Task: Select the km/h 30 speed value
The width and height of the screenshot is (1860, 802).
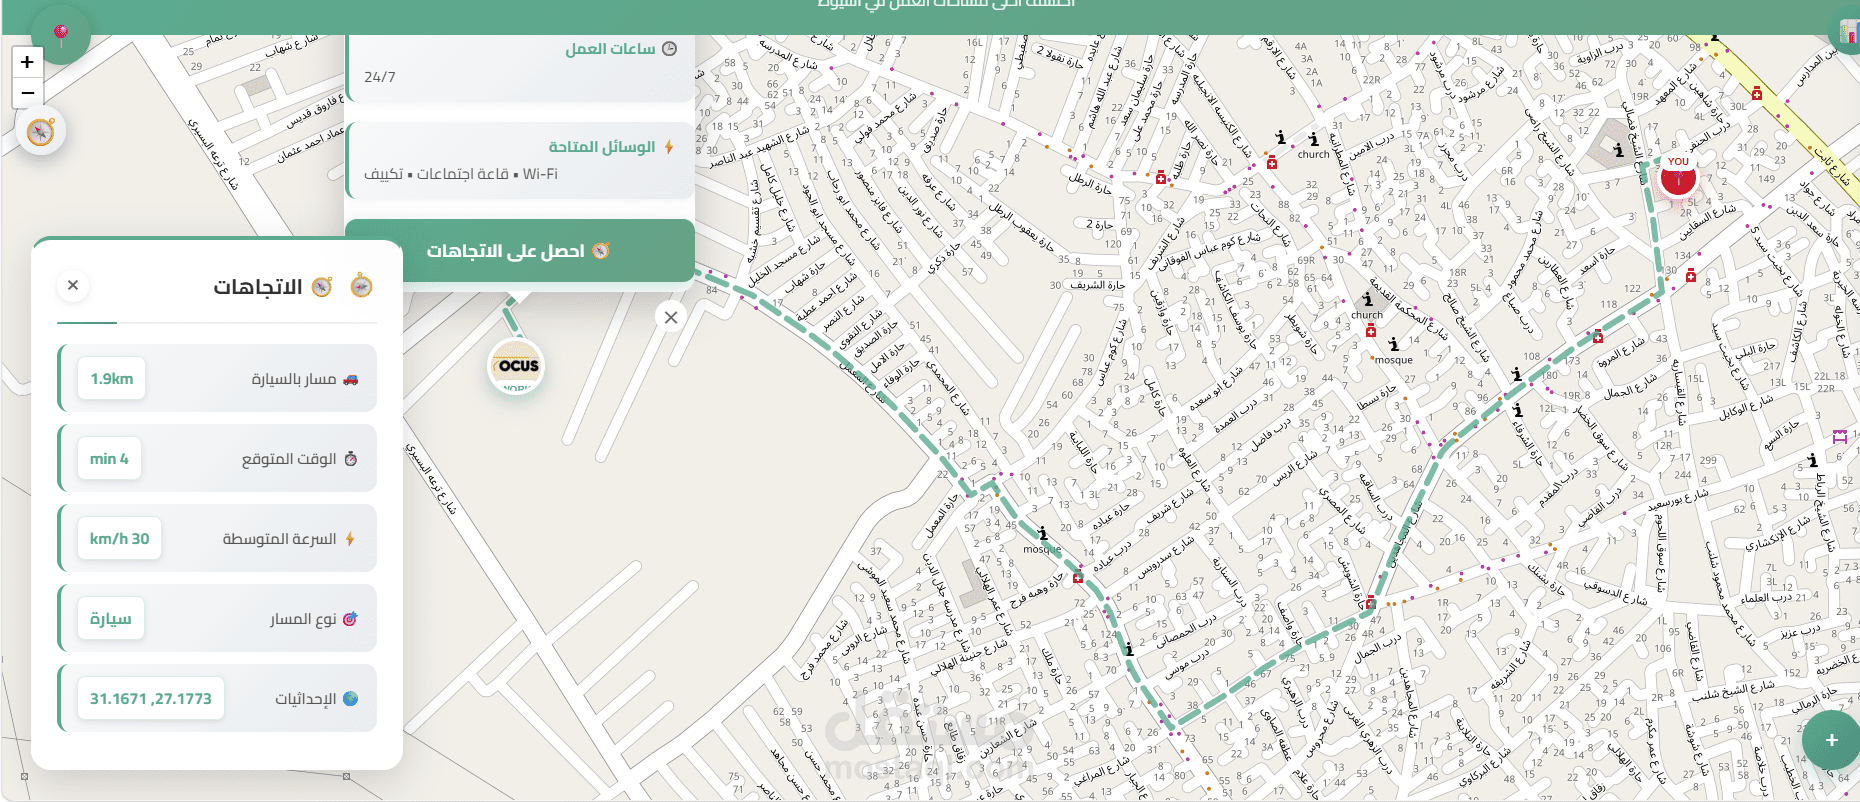Action: [120, 539]
